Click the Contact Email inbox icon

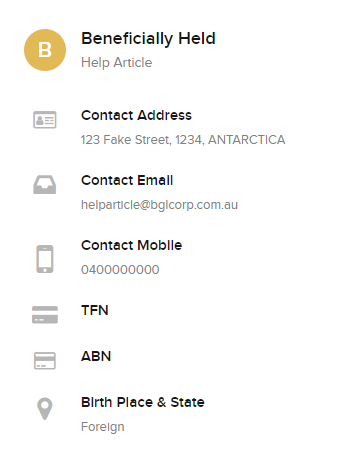45,185
